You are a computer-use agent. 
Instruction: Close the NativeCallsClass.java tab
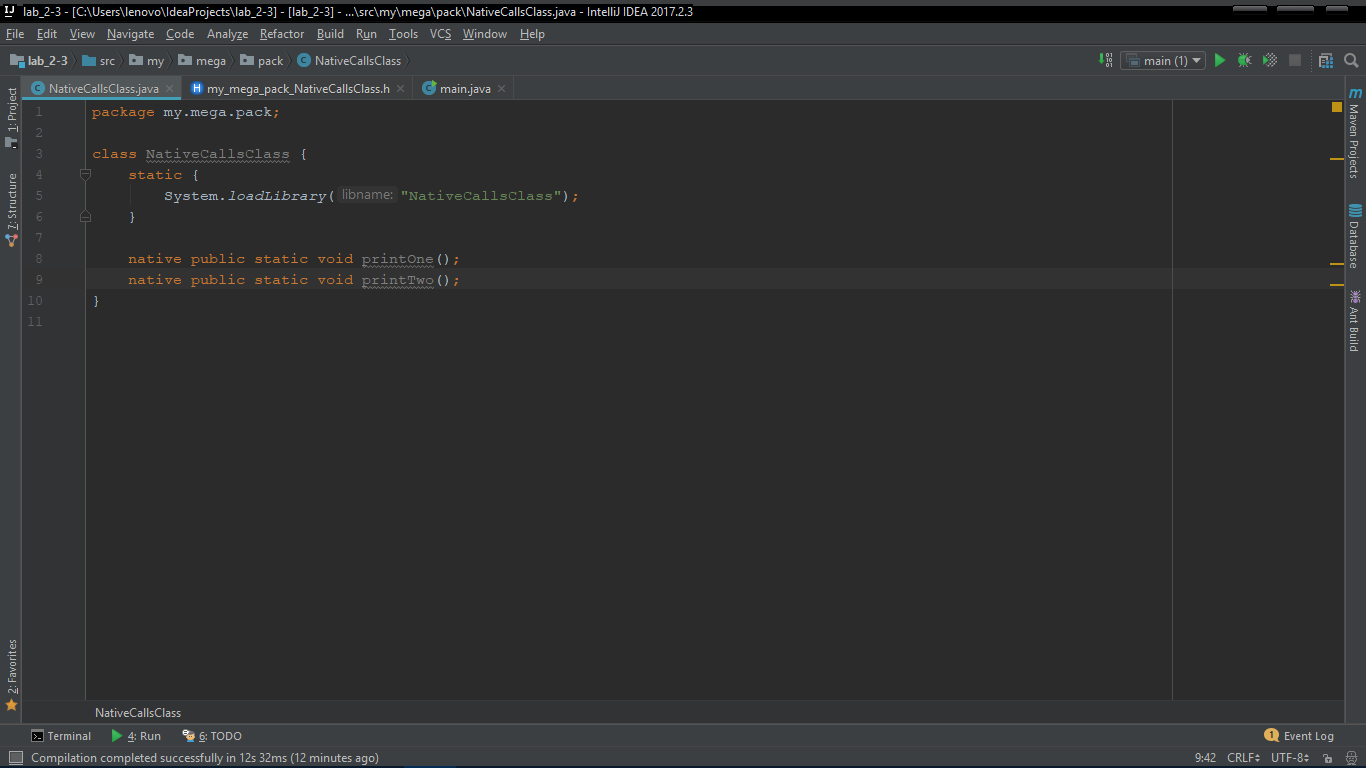[x=170, y=88]
